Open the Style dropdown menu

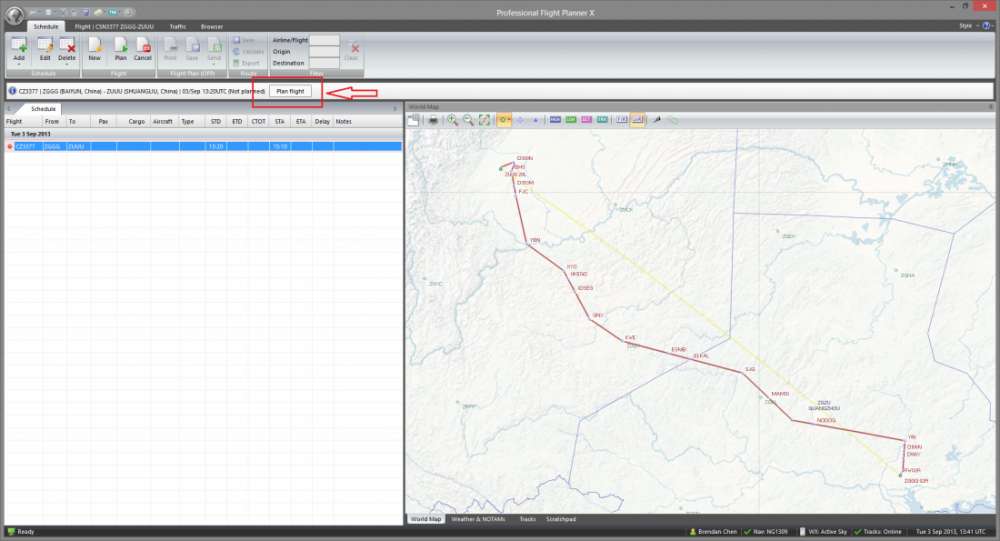tap(968, 26)
